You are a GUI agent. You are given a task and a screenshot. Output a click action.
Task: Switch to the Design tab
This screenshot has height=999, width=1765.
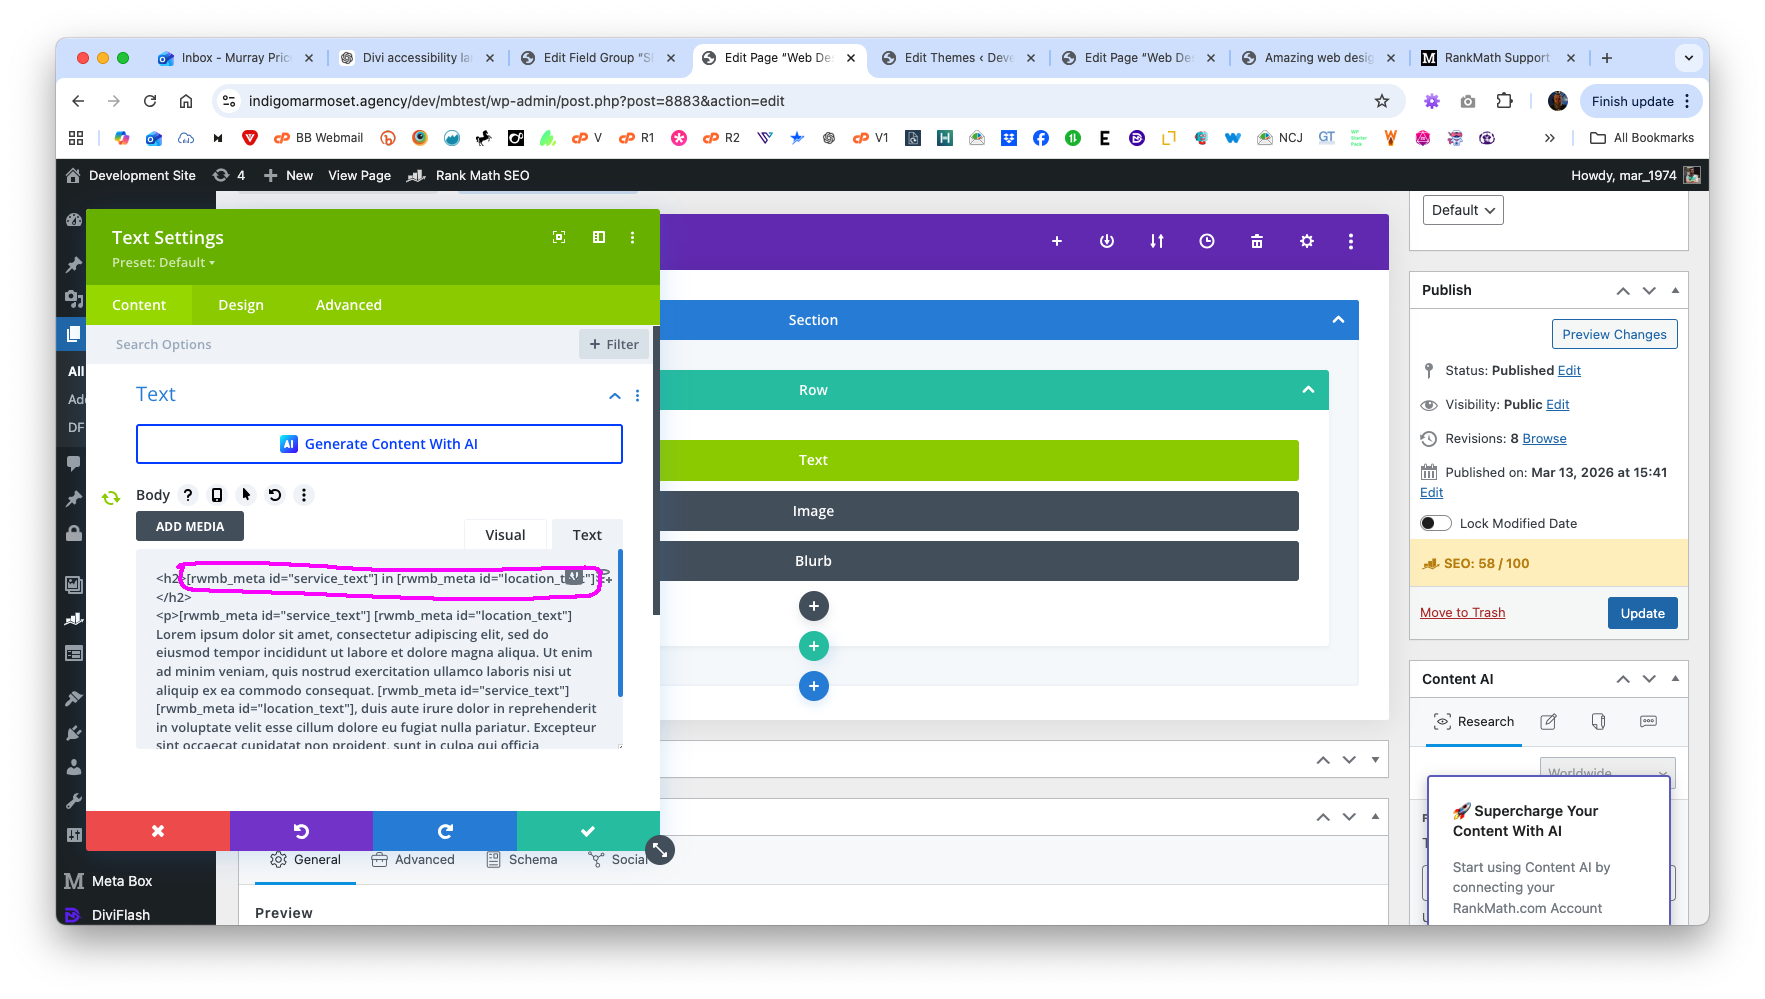(241, 305)
